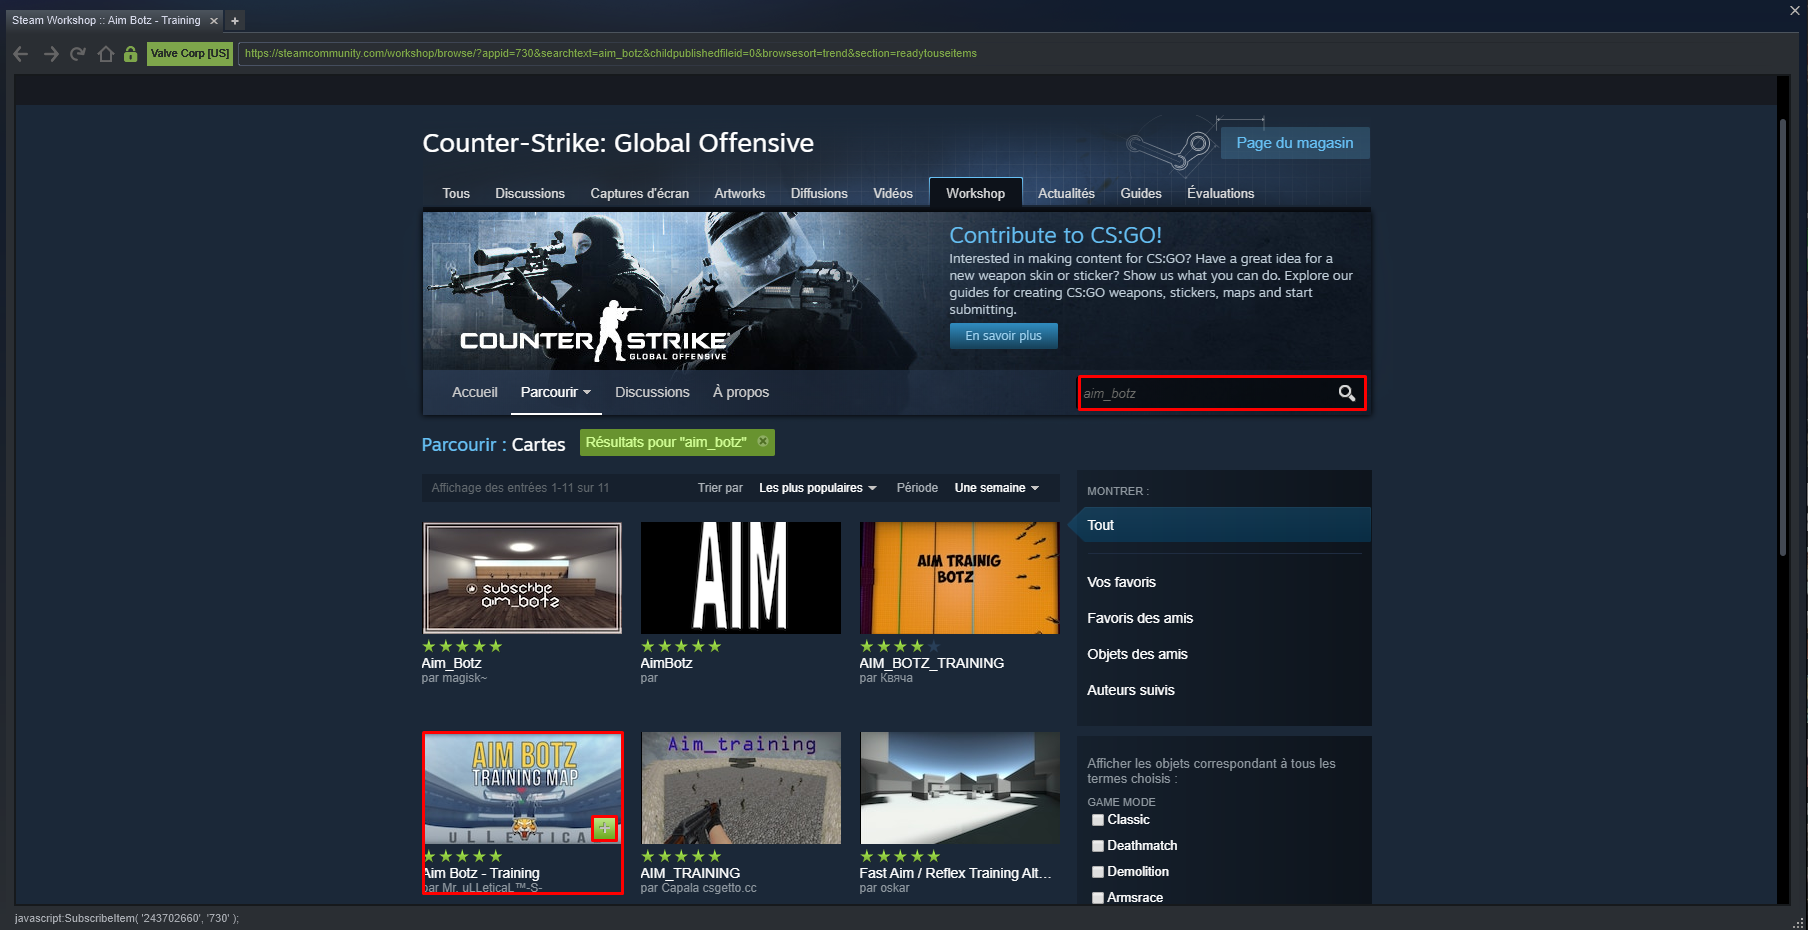Tick the Armsrace checkbox
1808x930 pixels.
coord(1098,898)
